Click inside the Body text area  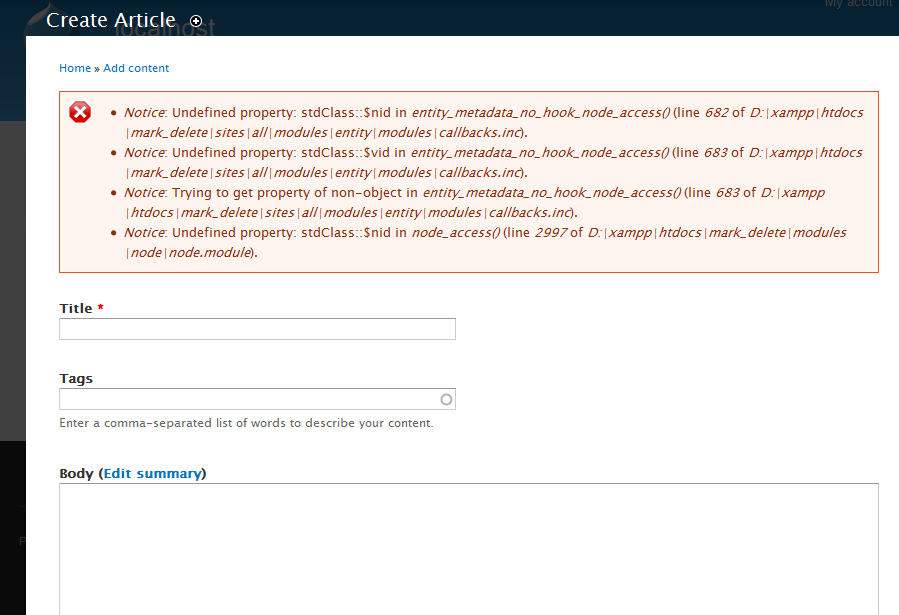(468, 549)
